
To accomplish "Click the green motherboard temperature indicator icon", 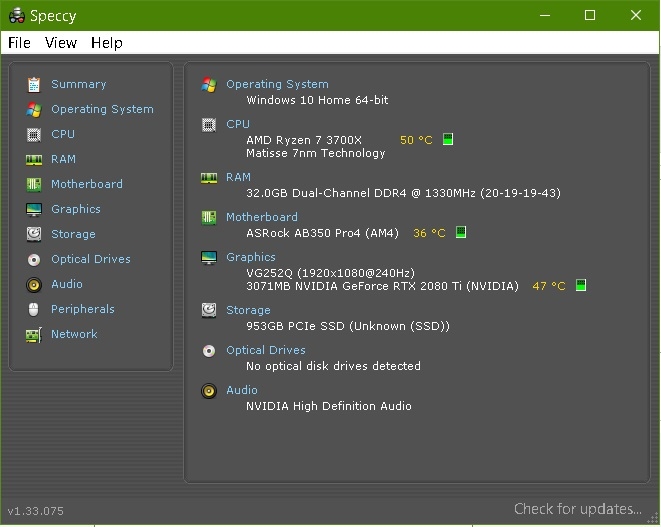I will point(461,232).
